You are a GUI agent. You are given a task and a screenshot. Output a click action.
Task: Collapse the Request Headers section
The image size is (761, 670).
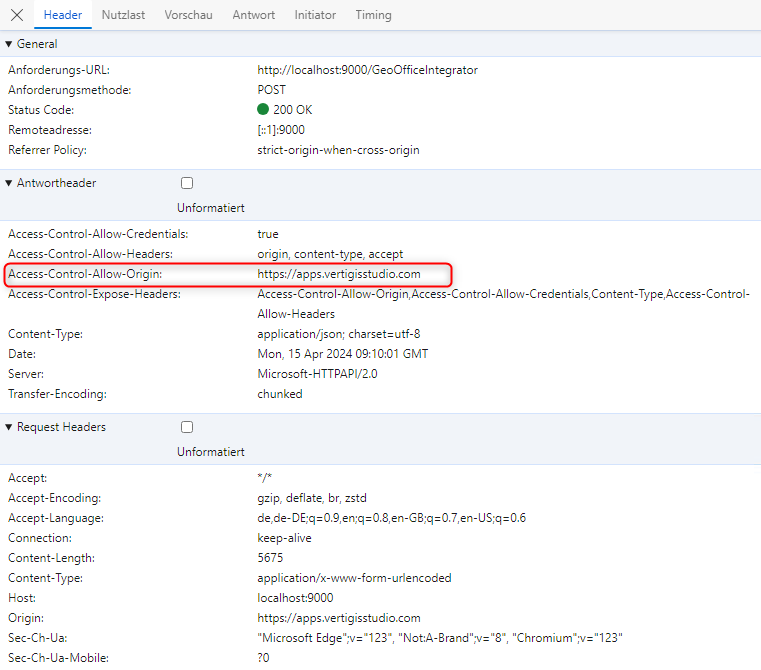[x=10, y=427]
